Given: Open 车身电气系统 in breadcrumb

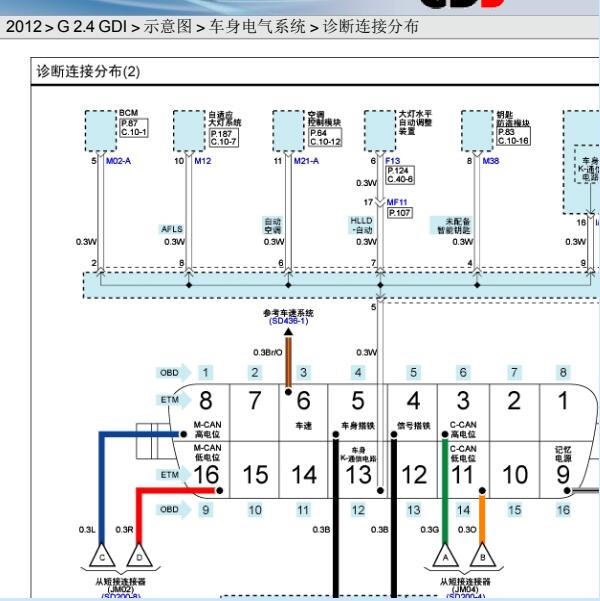Looking at the screenshot, I should 257,26.
